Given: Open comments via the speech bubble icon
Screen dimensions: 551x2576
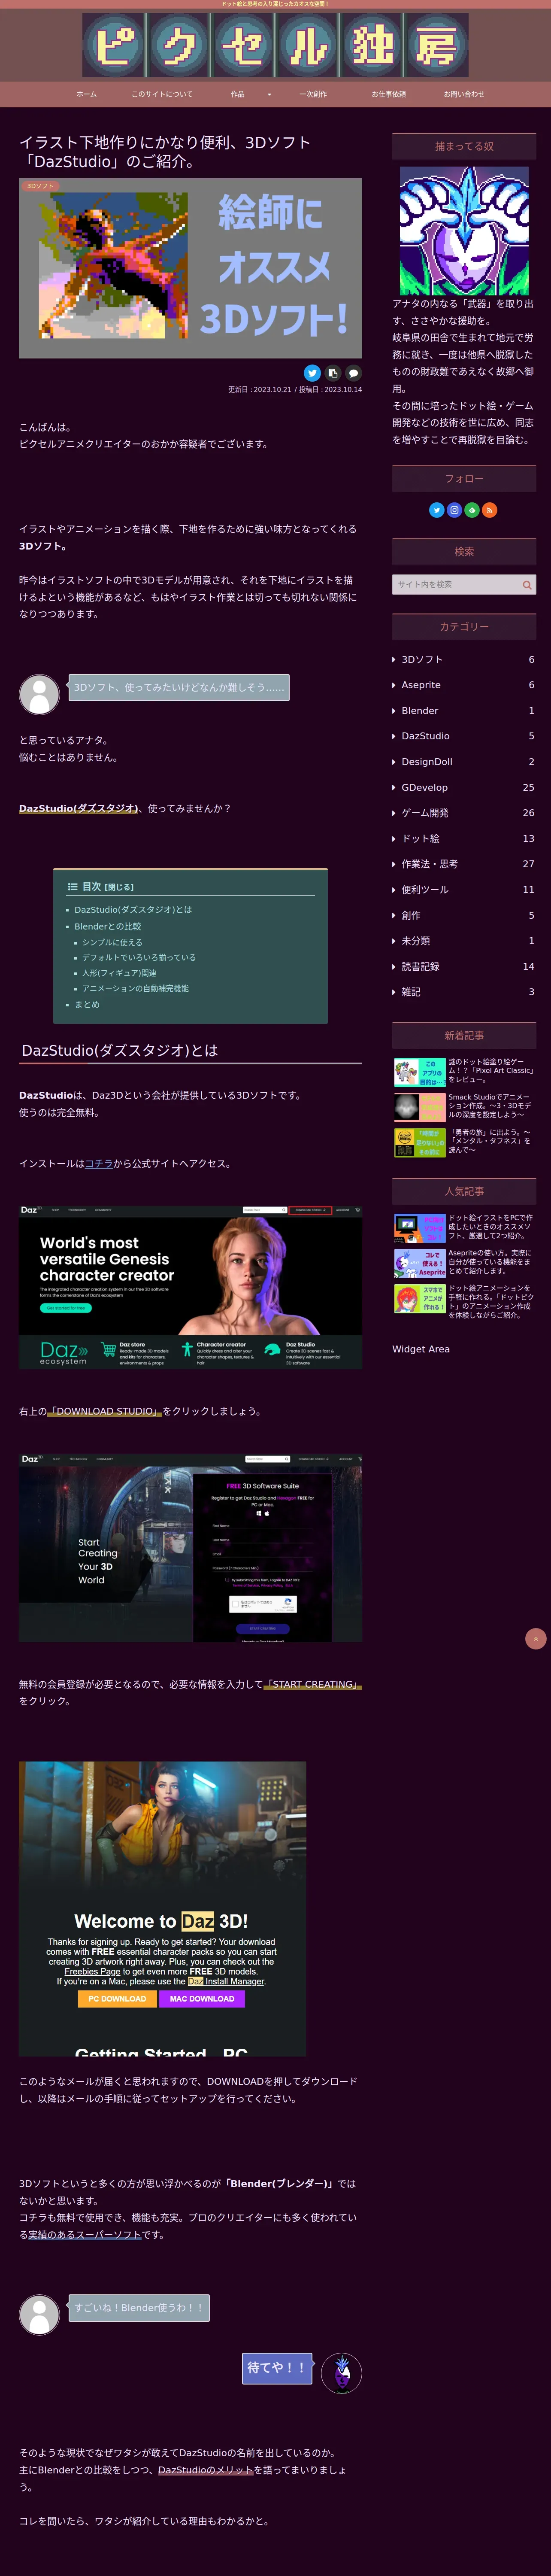Looking at the screenshot, I should point(353,373).
